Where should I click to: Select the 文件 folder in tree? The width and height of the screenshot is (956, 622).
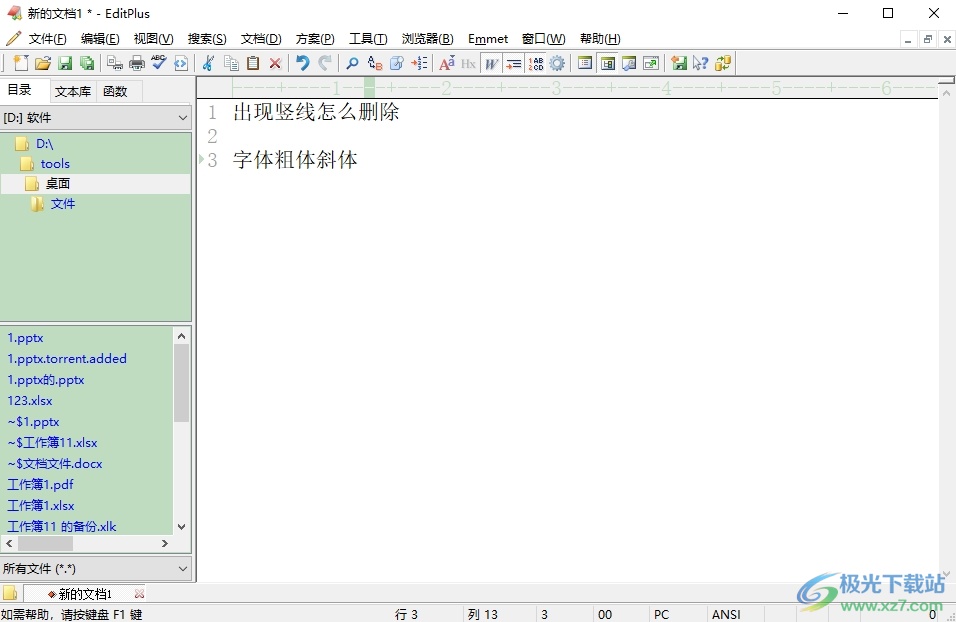tap(62, 204)
